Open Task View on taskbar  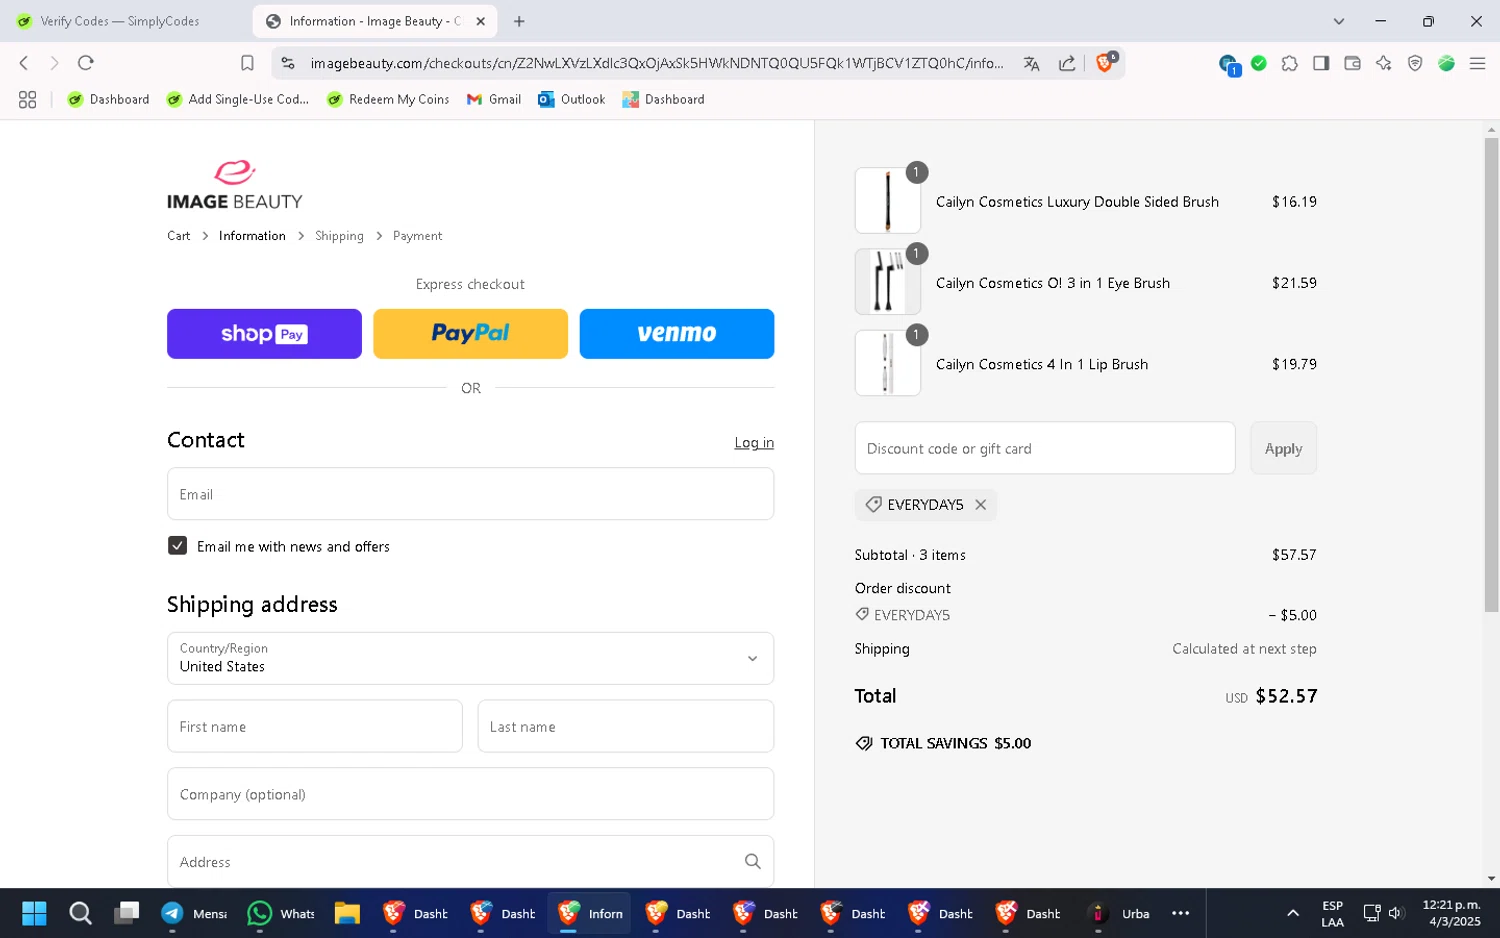126,913
